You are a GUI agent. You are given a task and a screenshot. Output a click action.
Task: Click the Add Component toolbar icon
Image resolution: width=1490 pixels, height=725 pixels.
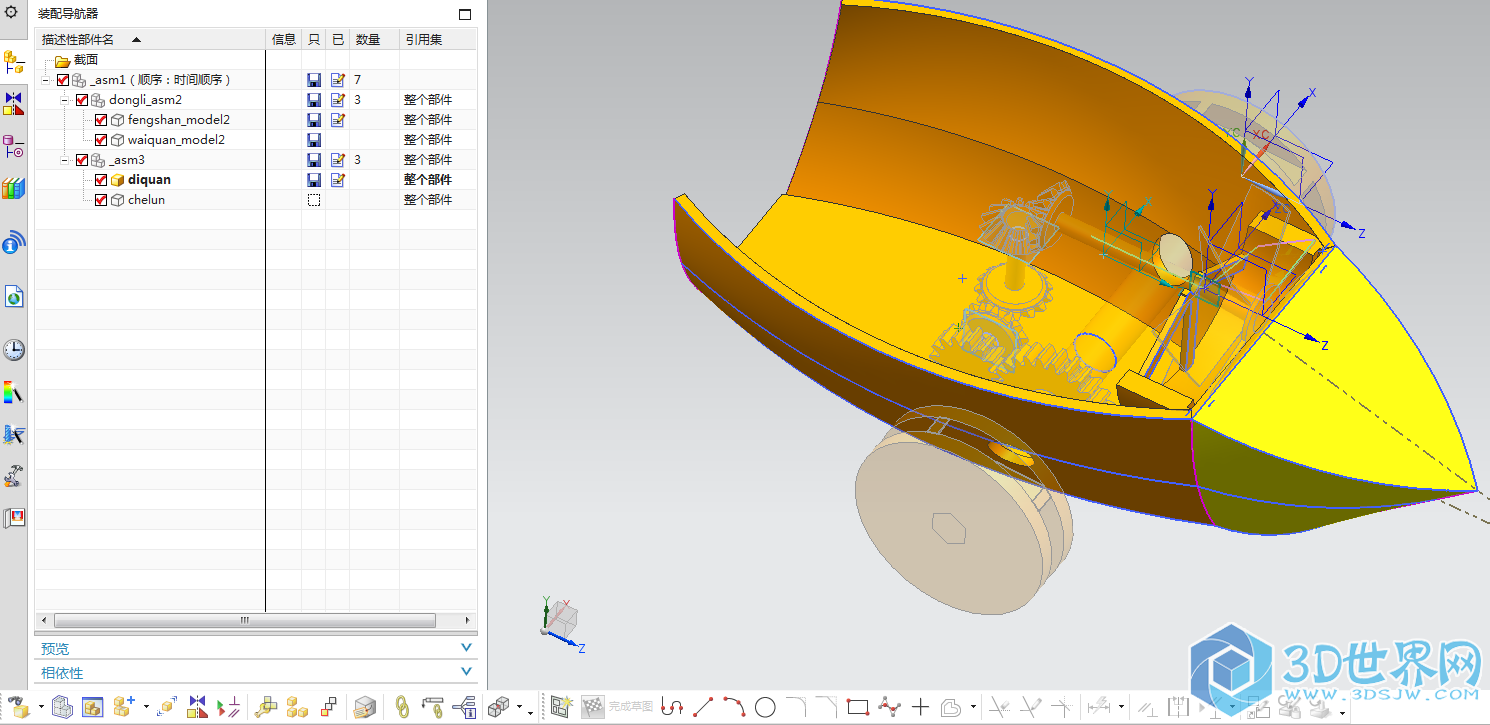123,707
